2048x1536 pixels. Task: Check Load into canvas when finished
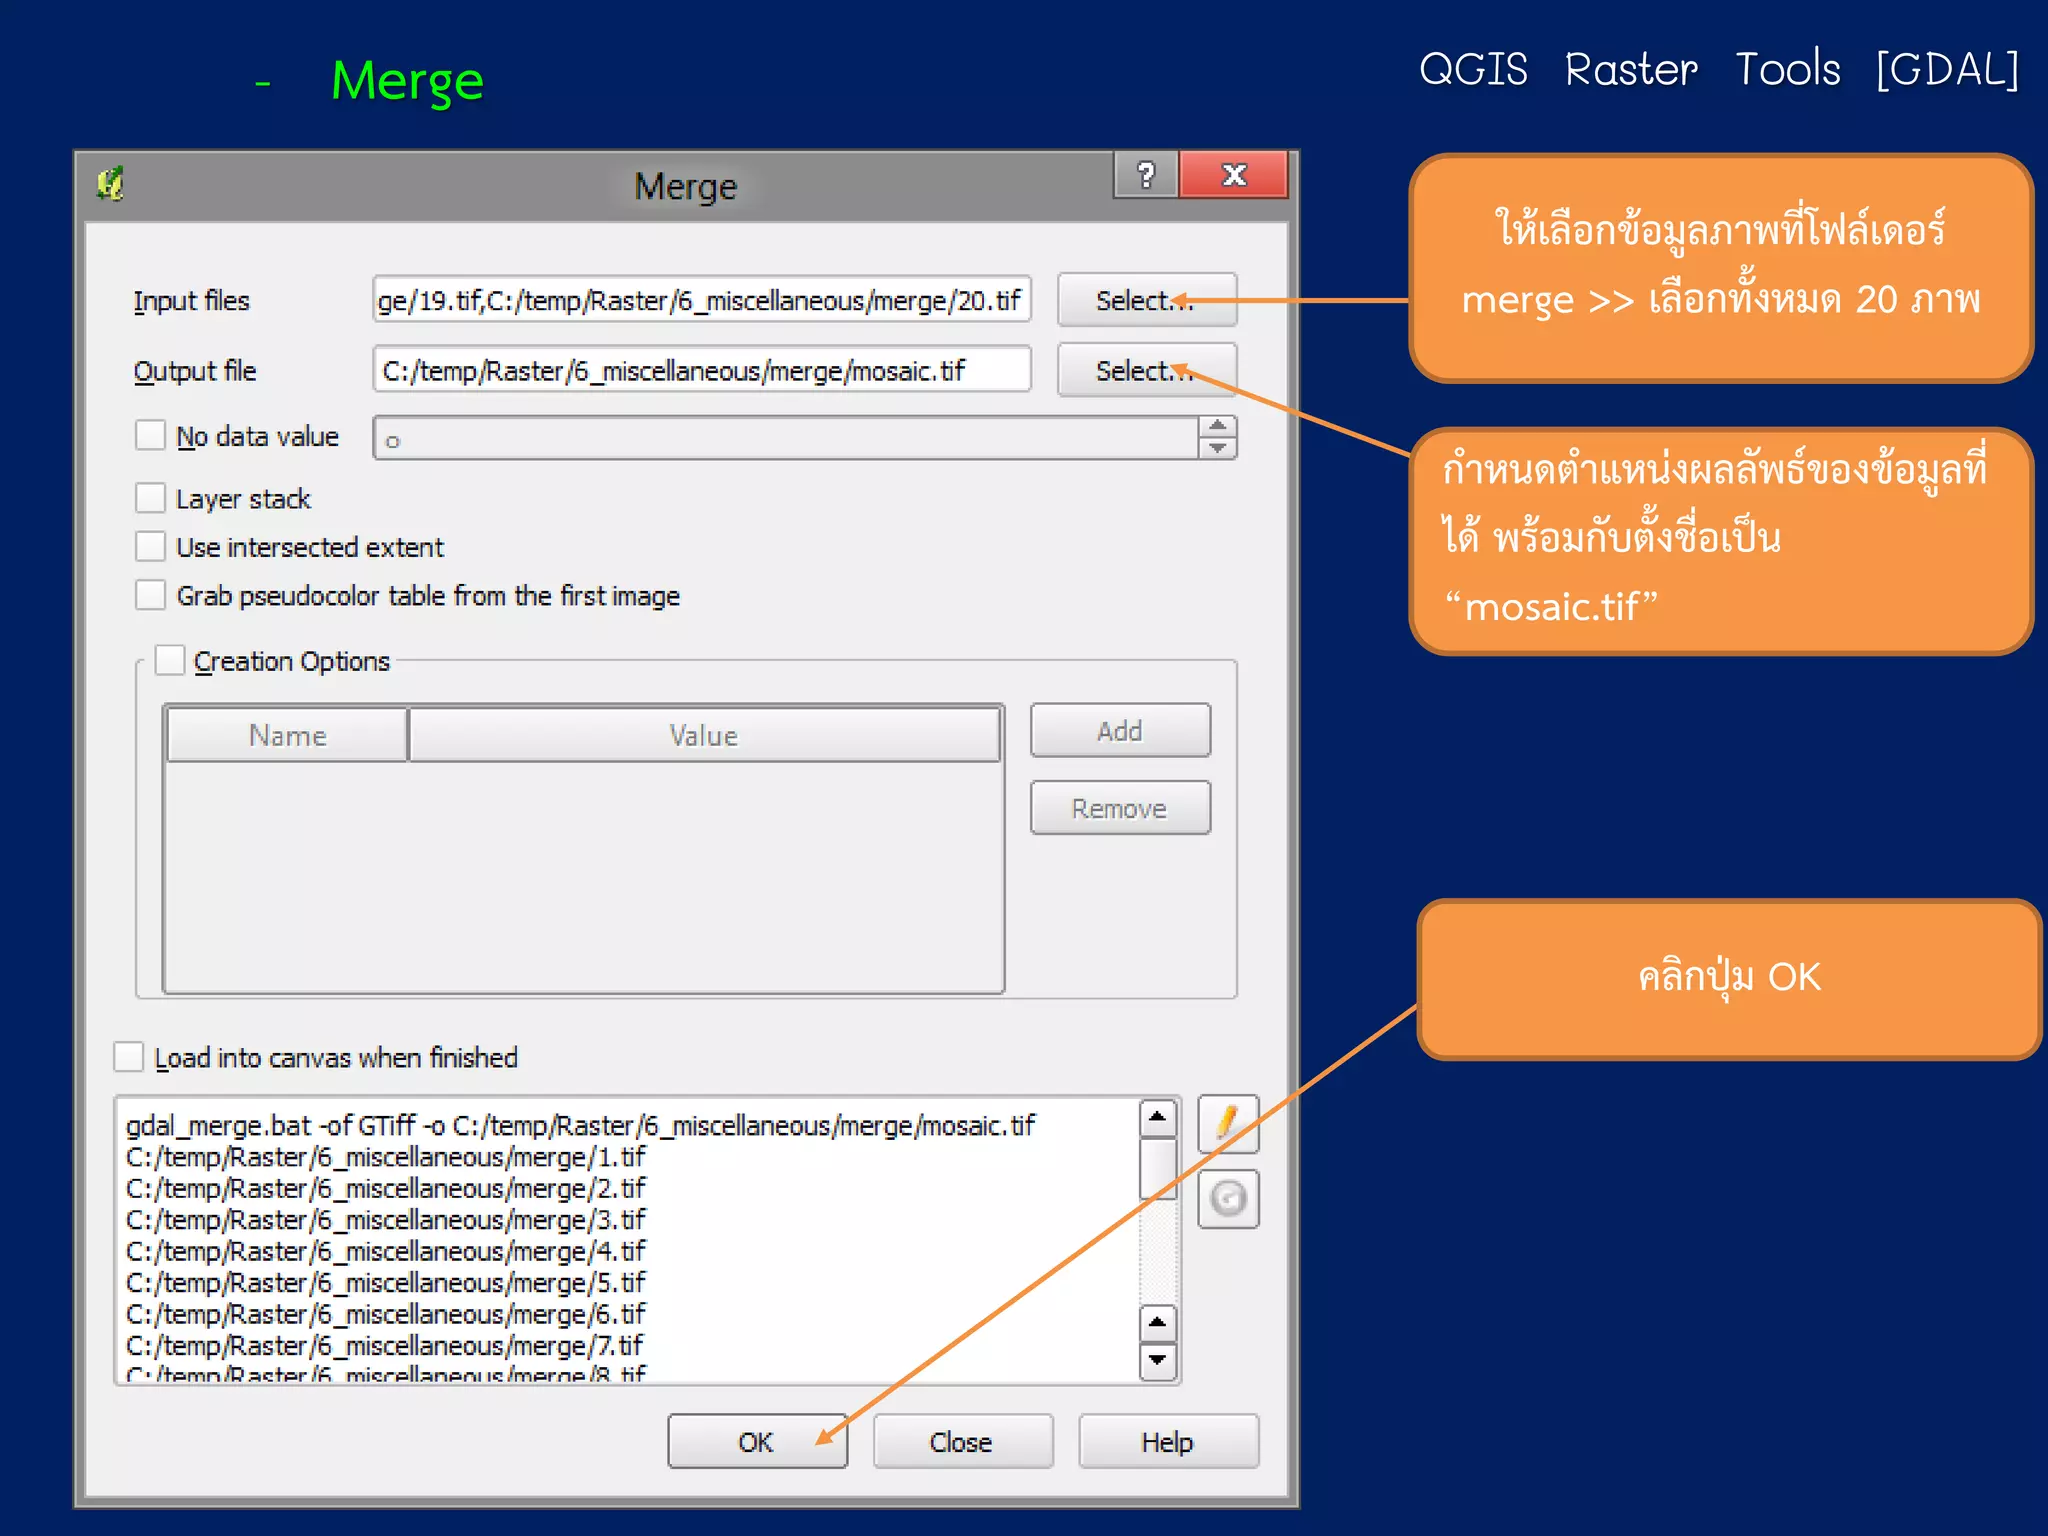coord(129,1056)
